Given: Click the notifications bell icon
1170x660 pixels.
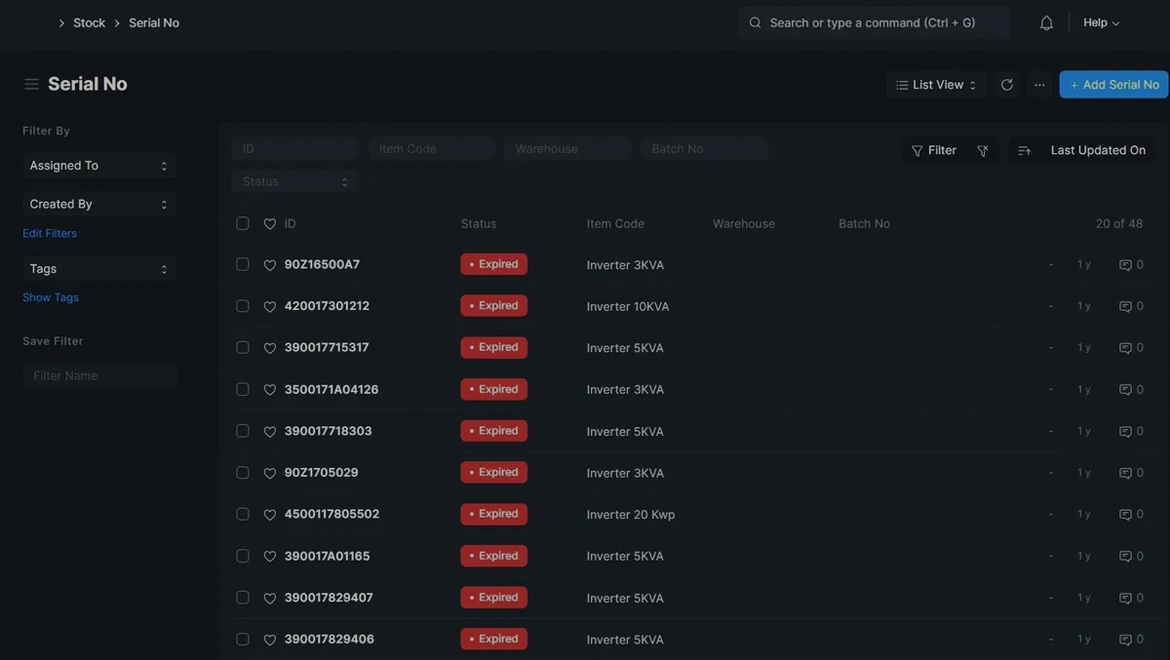Looking at the screenshot, I should tap(1046, 23).
